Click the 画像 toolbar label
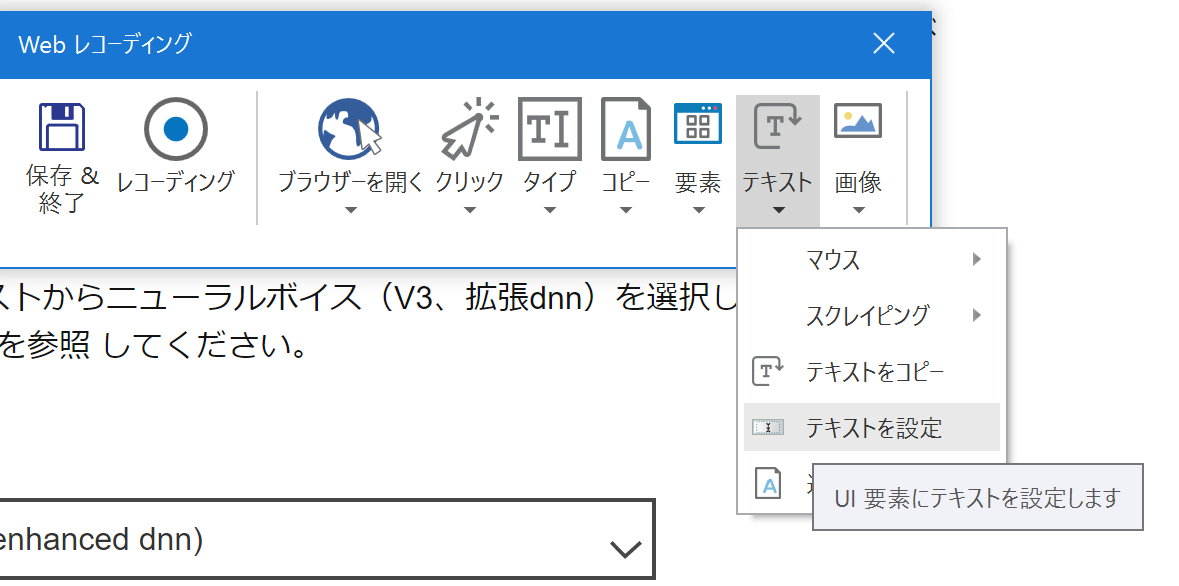The width and height of the screenshot is (1179, 586). point(858,182)
